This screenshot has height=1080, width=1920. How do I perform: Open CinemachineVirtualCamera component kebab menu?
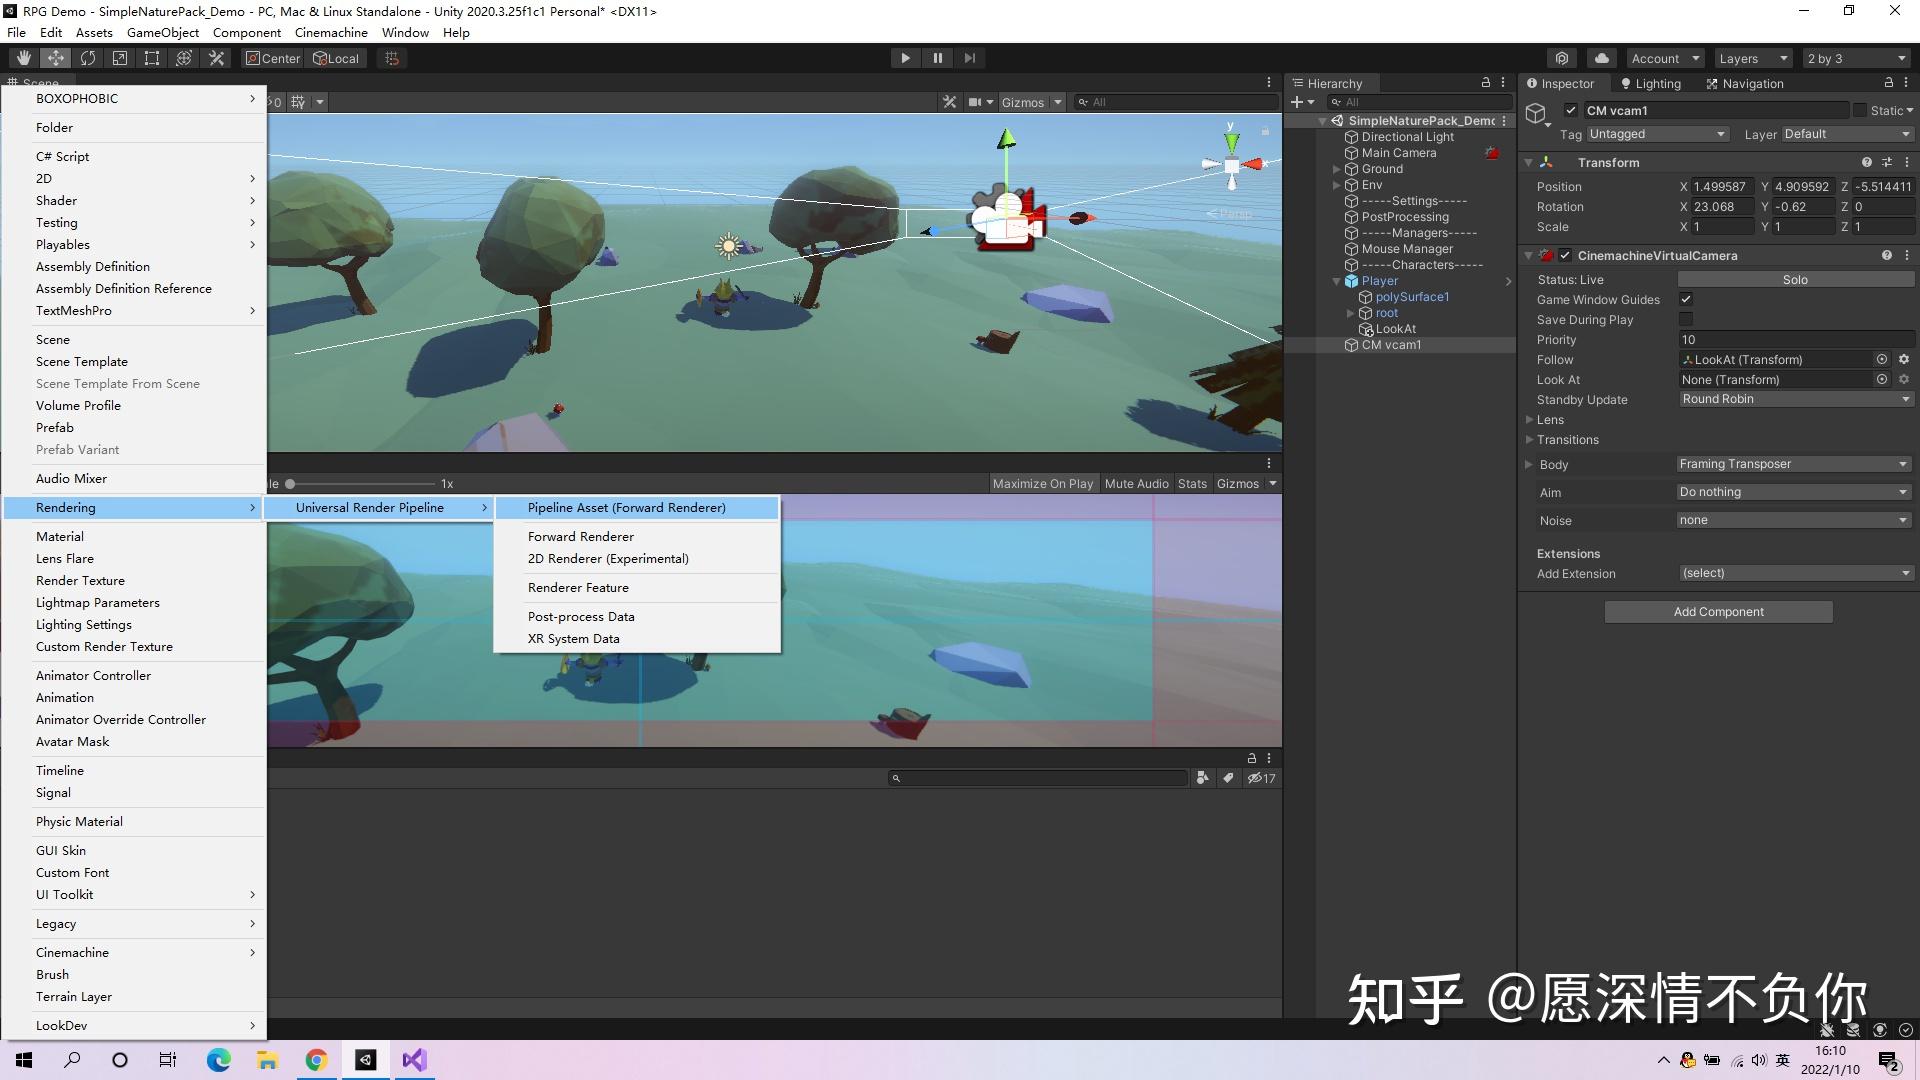coord(1907,255)
